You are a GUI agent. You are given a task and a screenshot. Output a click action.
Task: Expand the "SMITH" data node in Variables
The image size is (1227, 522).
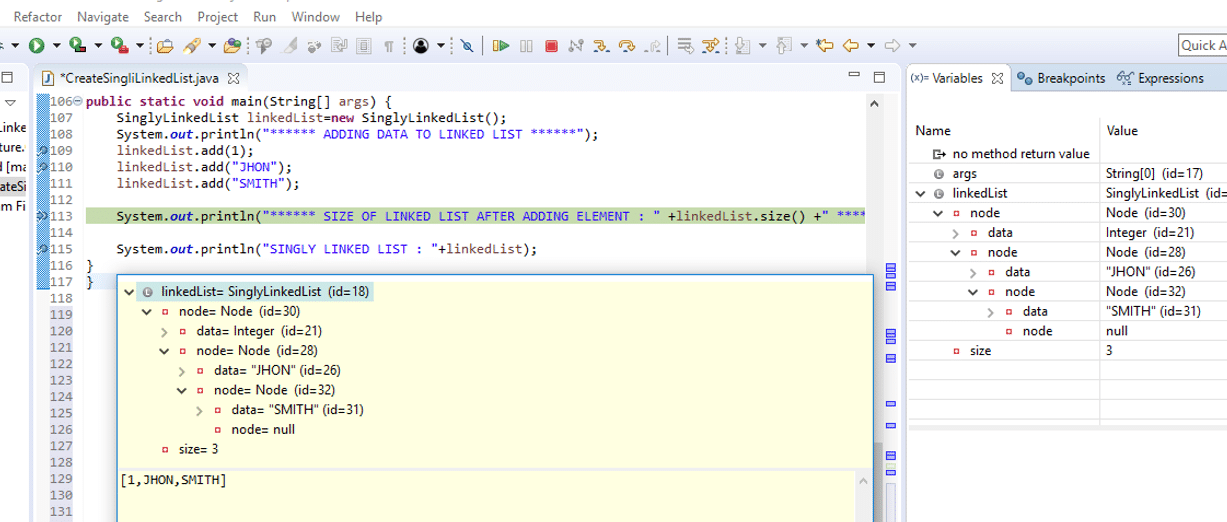pyautogui.click(x=991, y=312)
